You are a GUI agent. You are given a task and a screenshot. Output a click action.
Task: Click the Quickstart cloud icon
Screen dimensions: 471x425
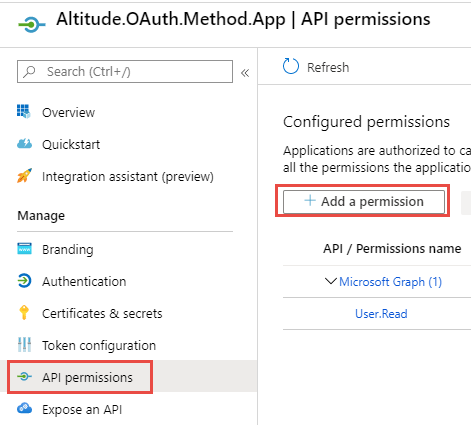[x=24, y=144]
